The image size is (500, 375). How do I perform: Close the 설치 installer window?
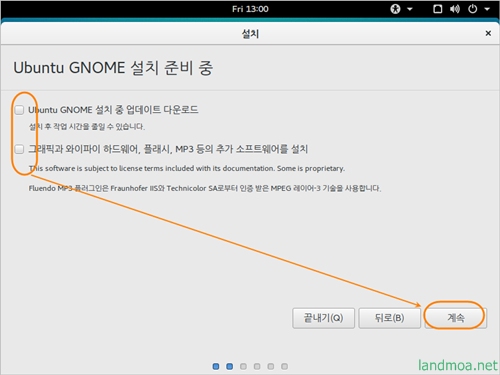(488, 33)
